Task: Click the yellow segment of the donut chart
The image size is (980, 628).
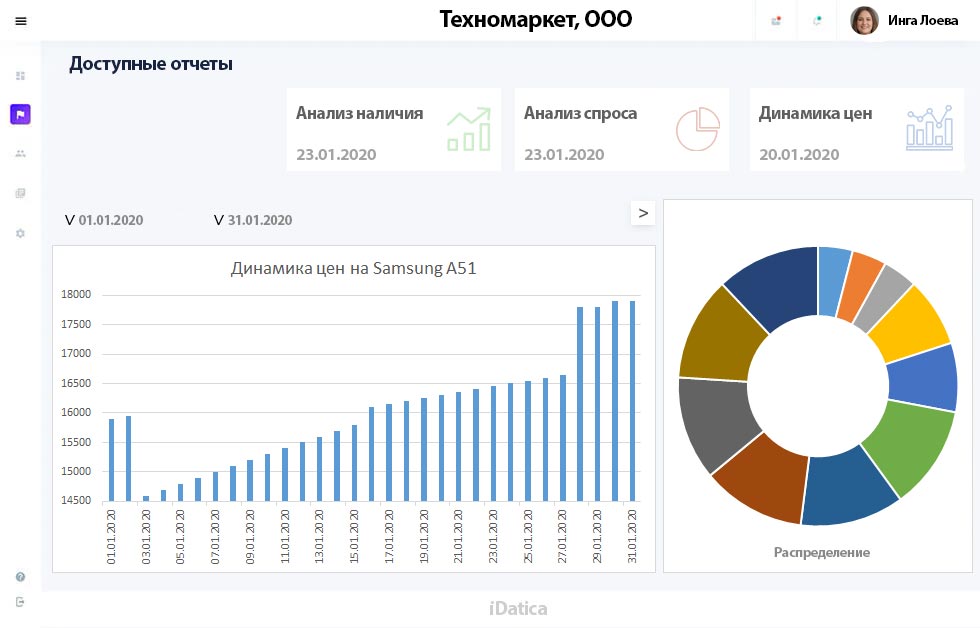Action: pos(910,323)
